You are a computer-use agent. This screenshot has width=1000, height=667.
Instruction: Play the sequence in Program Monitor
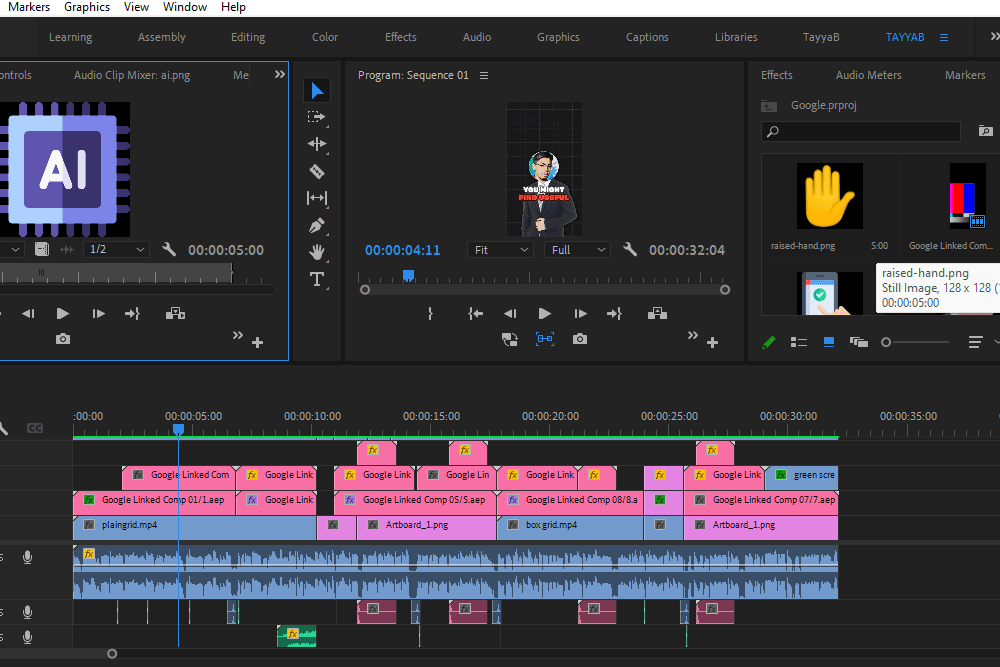(545, 313)
